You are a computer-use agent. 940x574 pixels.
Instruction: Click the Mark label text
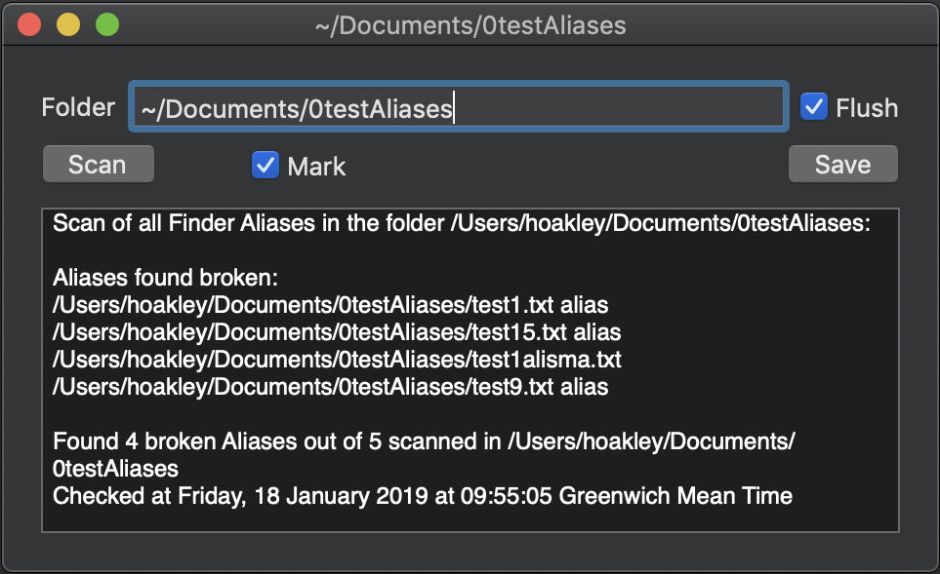click(316, 166)
